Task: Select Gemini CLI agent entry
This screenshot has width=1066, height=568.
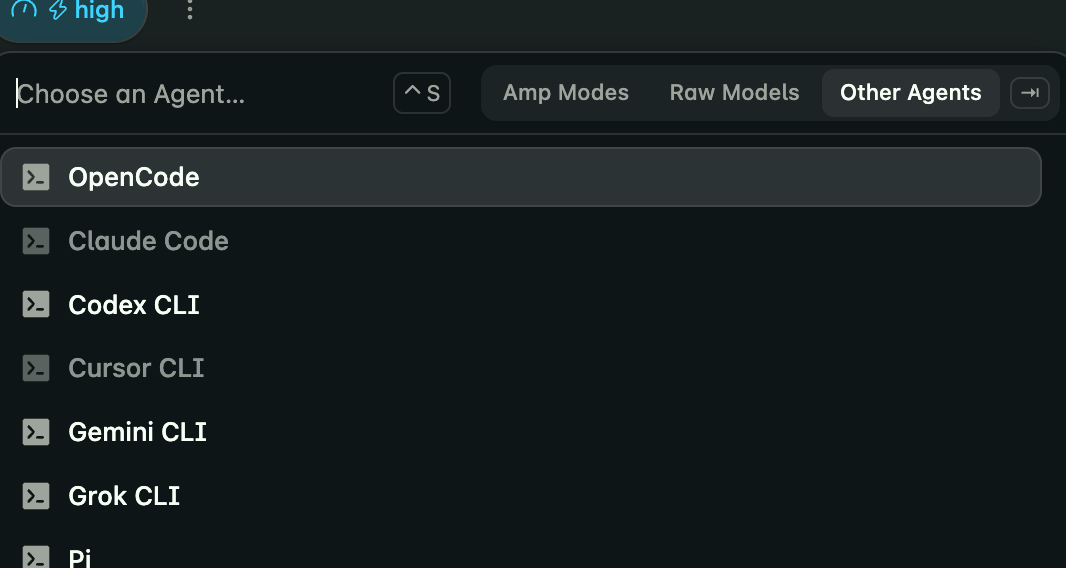Action: (x=521, y=432)
